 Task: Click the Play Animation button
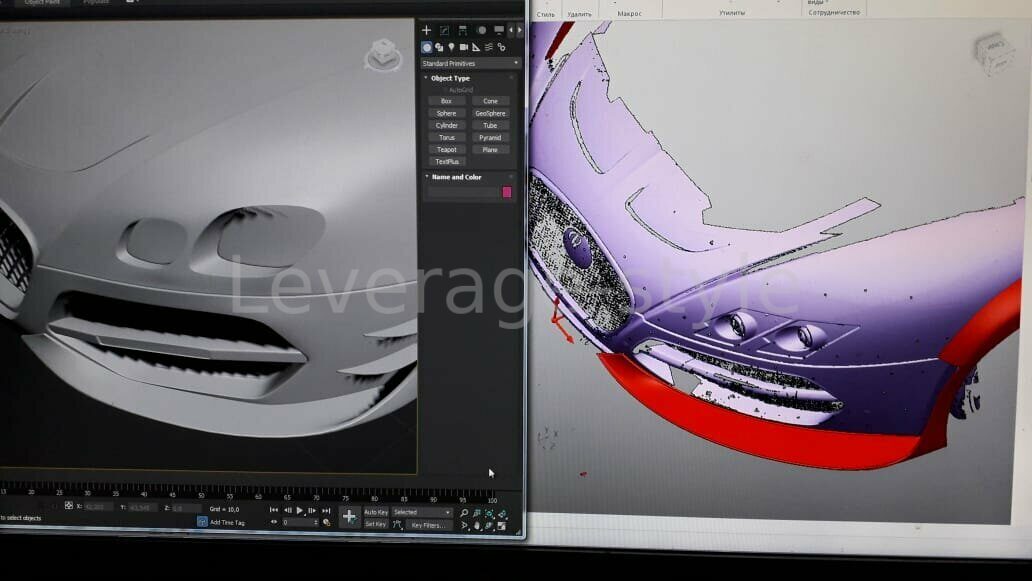pos(299,511)
